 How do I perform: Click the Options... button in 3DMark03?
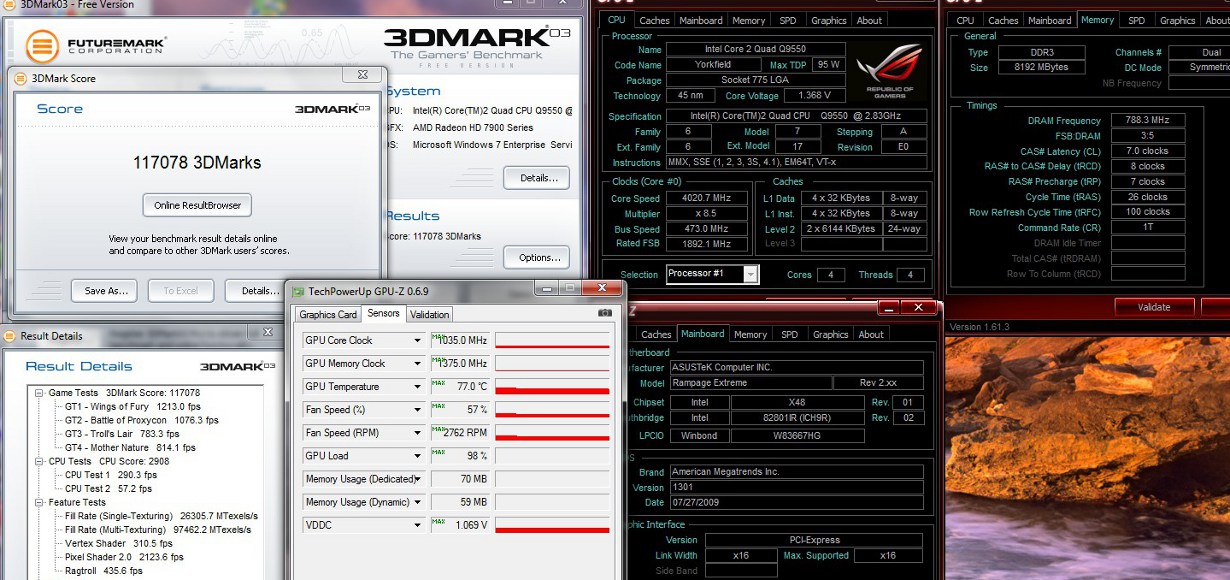pos(537,257)
